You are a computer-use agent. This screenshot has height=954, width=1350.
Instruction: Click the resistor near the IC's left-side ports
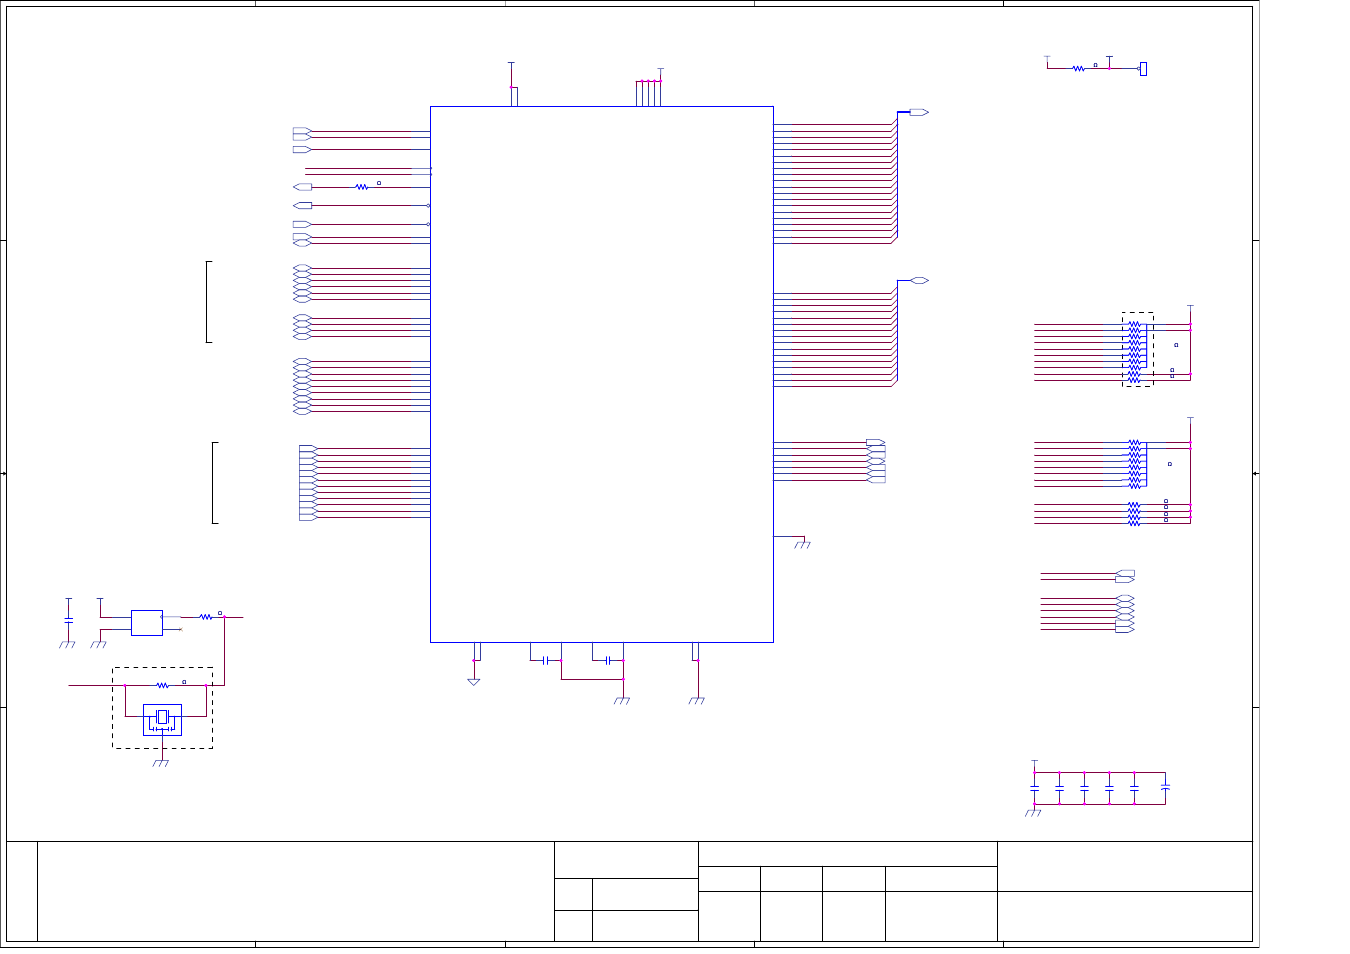(362, 187)
